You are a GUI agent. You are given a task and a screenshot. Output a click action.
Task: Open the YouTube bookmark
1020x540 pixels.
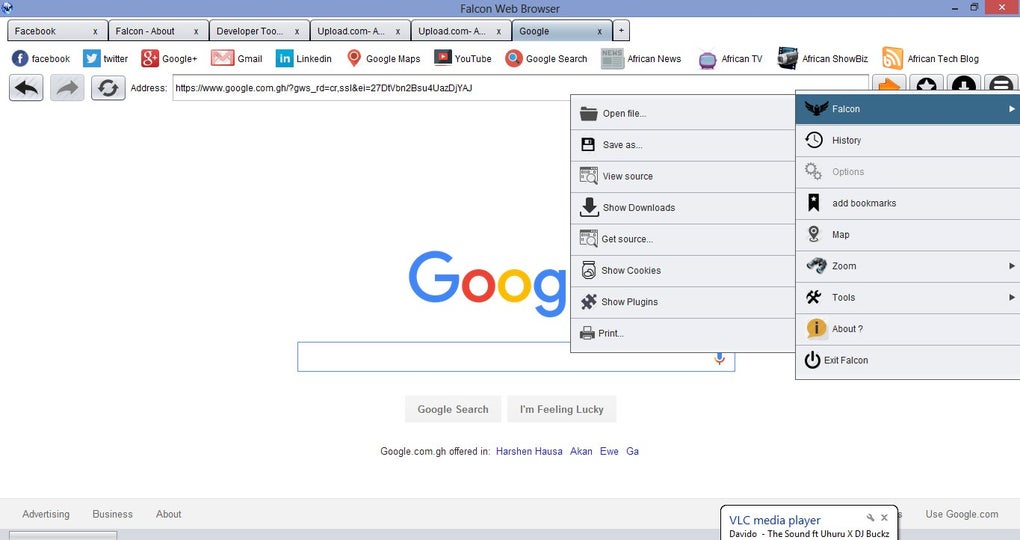tap(463, 59)
